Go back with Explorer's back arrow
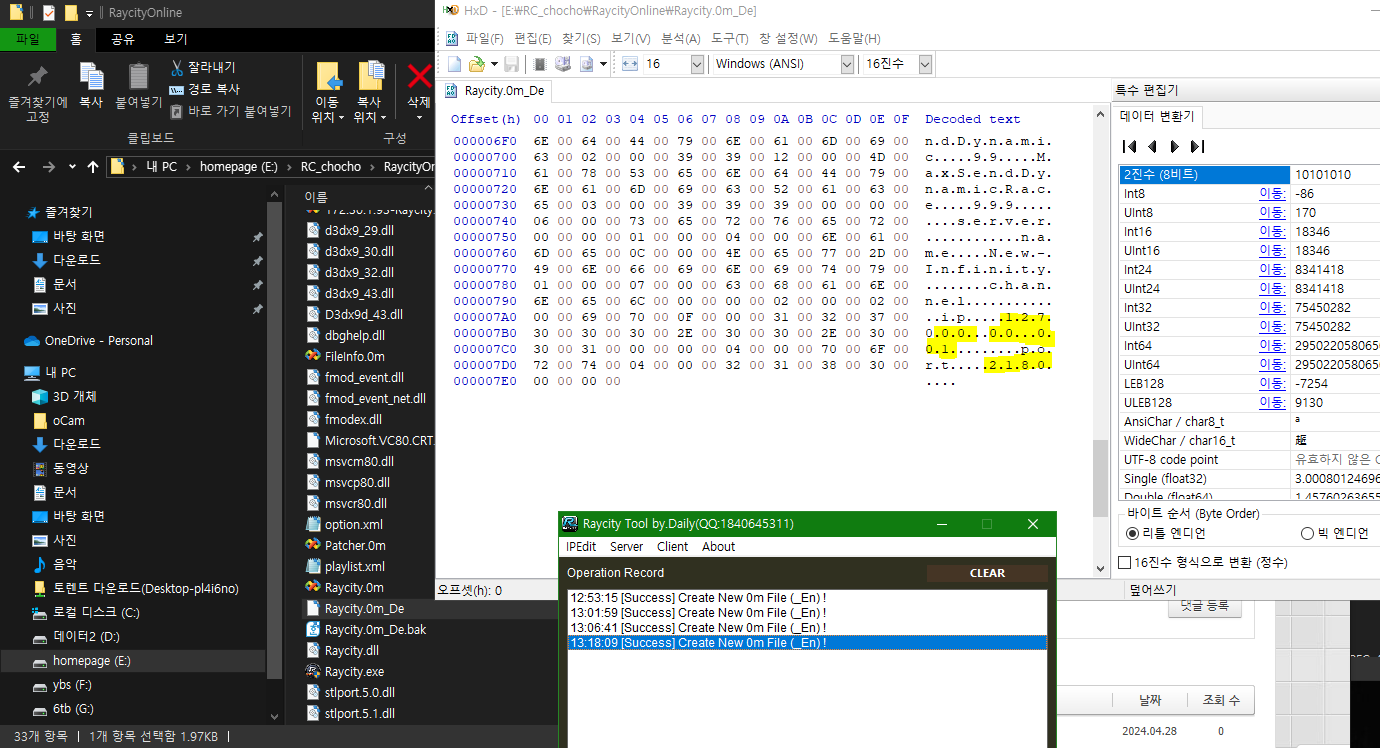The height and width of the screenshot is (748, 1380). click(x=20, y=166)
